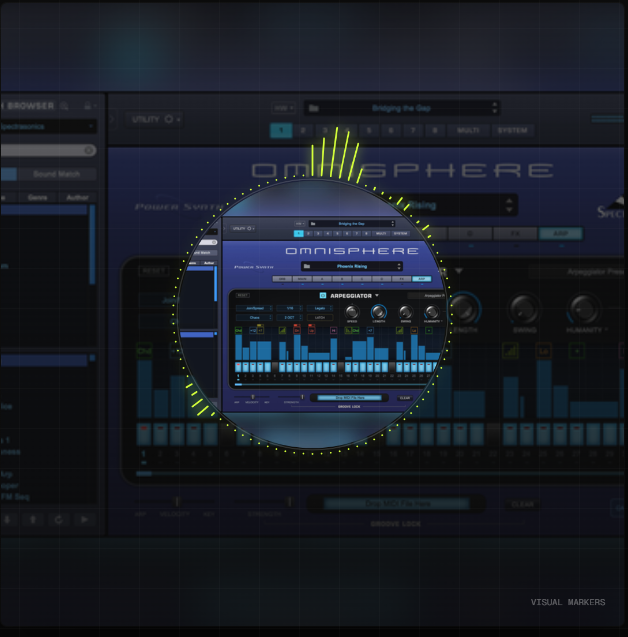Click the Author column header in blurred browser
The height and width of the screenshot is (637, 628).
pos(77,197)
